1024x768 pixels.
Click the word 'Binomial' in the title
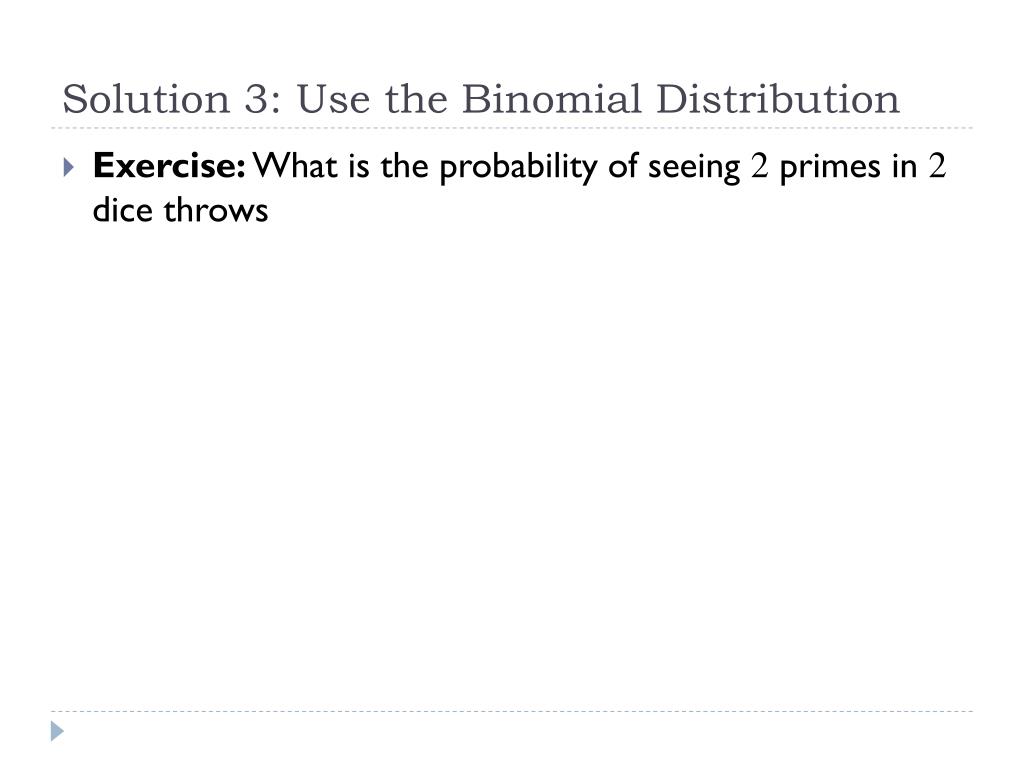click(552, 99)
